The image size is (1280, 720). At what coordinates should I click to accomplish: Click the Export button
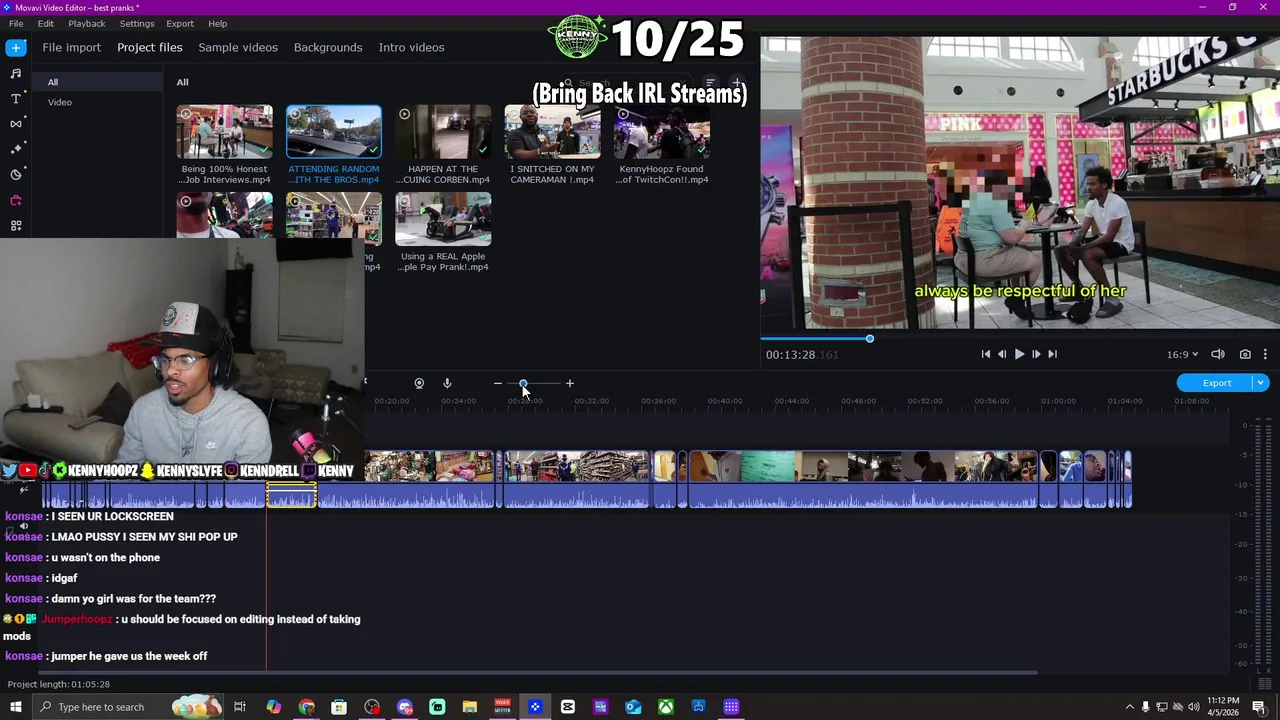(1216, 383)
